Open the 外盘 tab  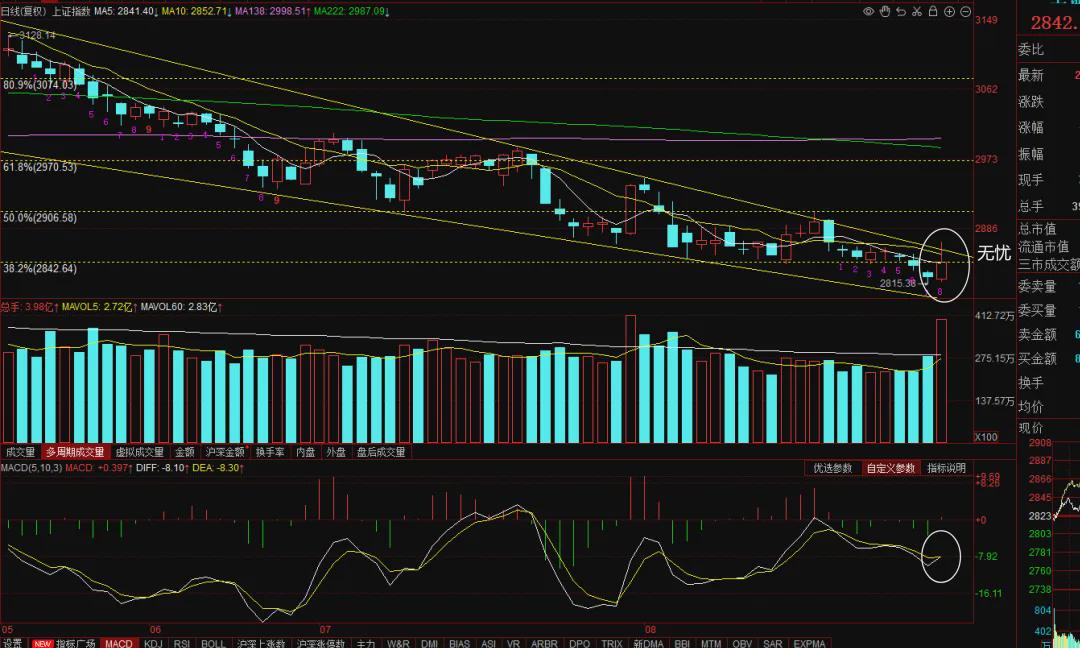[x=336, y=452]
